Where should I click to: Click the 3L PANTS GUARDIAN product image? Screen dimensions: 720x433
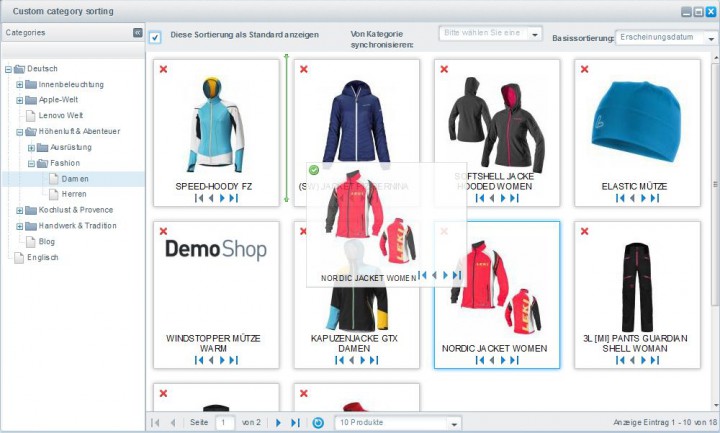coord(637,287)
